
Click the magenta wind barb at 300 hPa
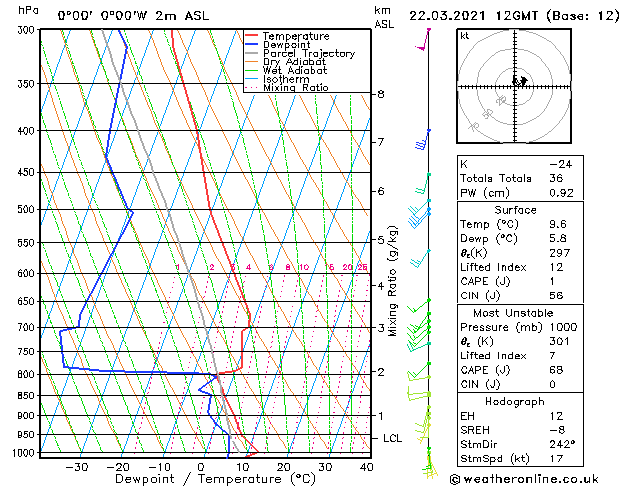point(427,38)
